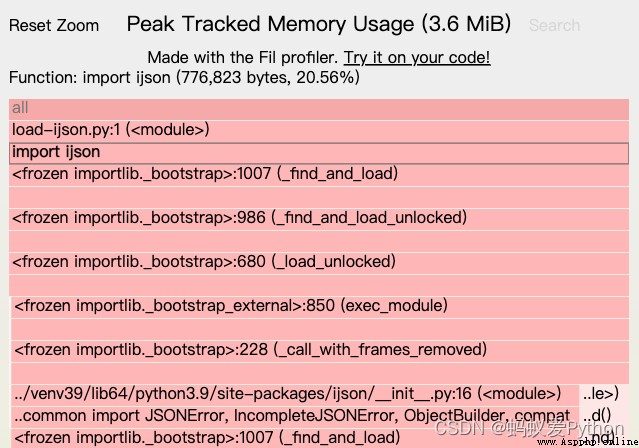Select the 'import ijson' flame frame

pyautogui.click(x=319, y=153)
